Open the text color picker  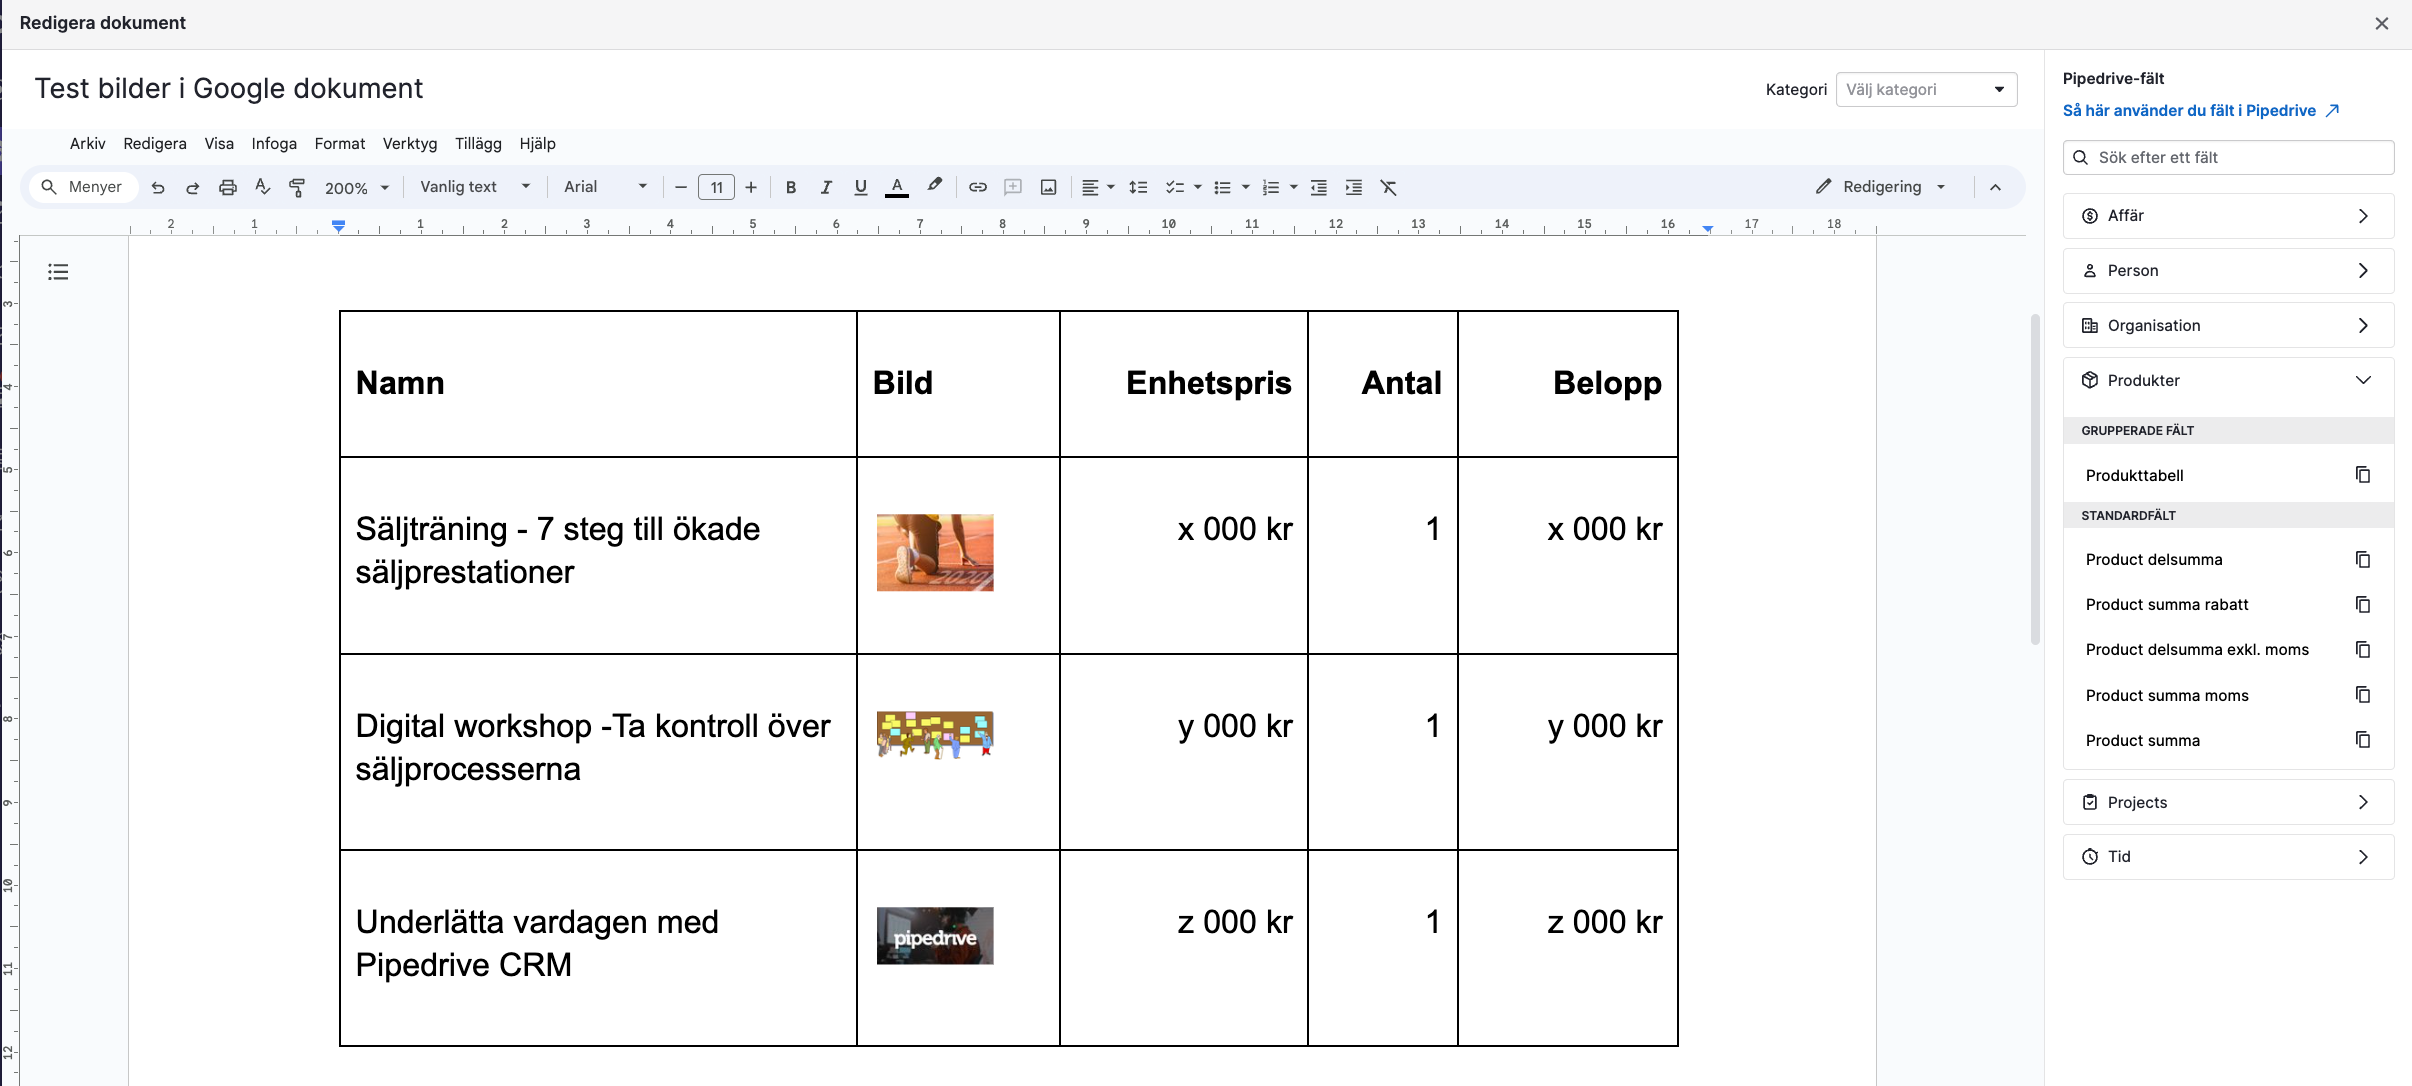[x=897, y=187]
